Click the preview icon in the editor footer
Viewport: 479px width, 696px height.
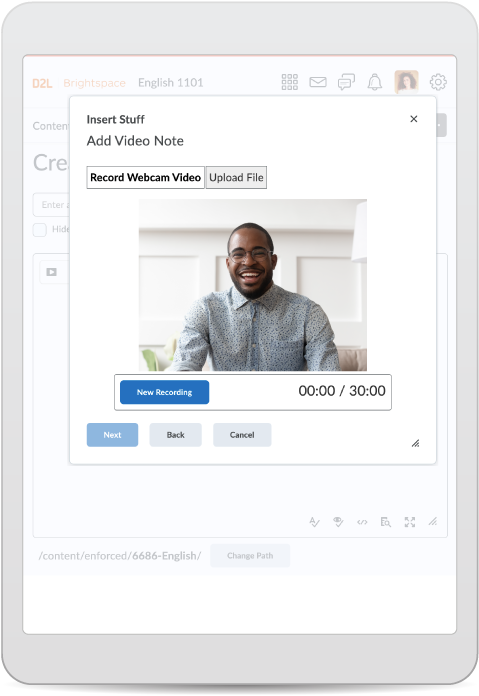(x=385, y=522)
